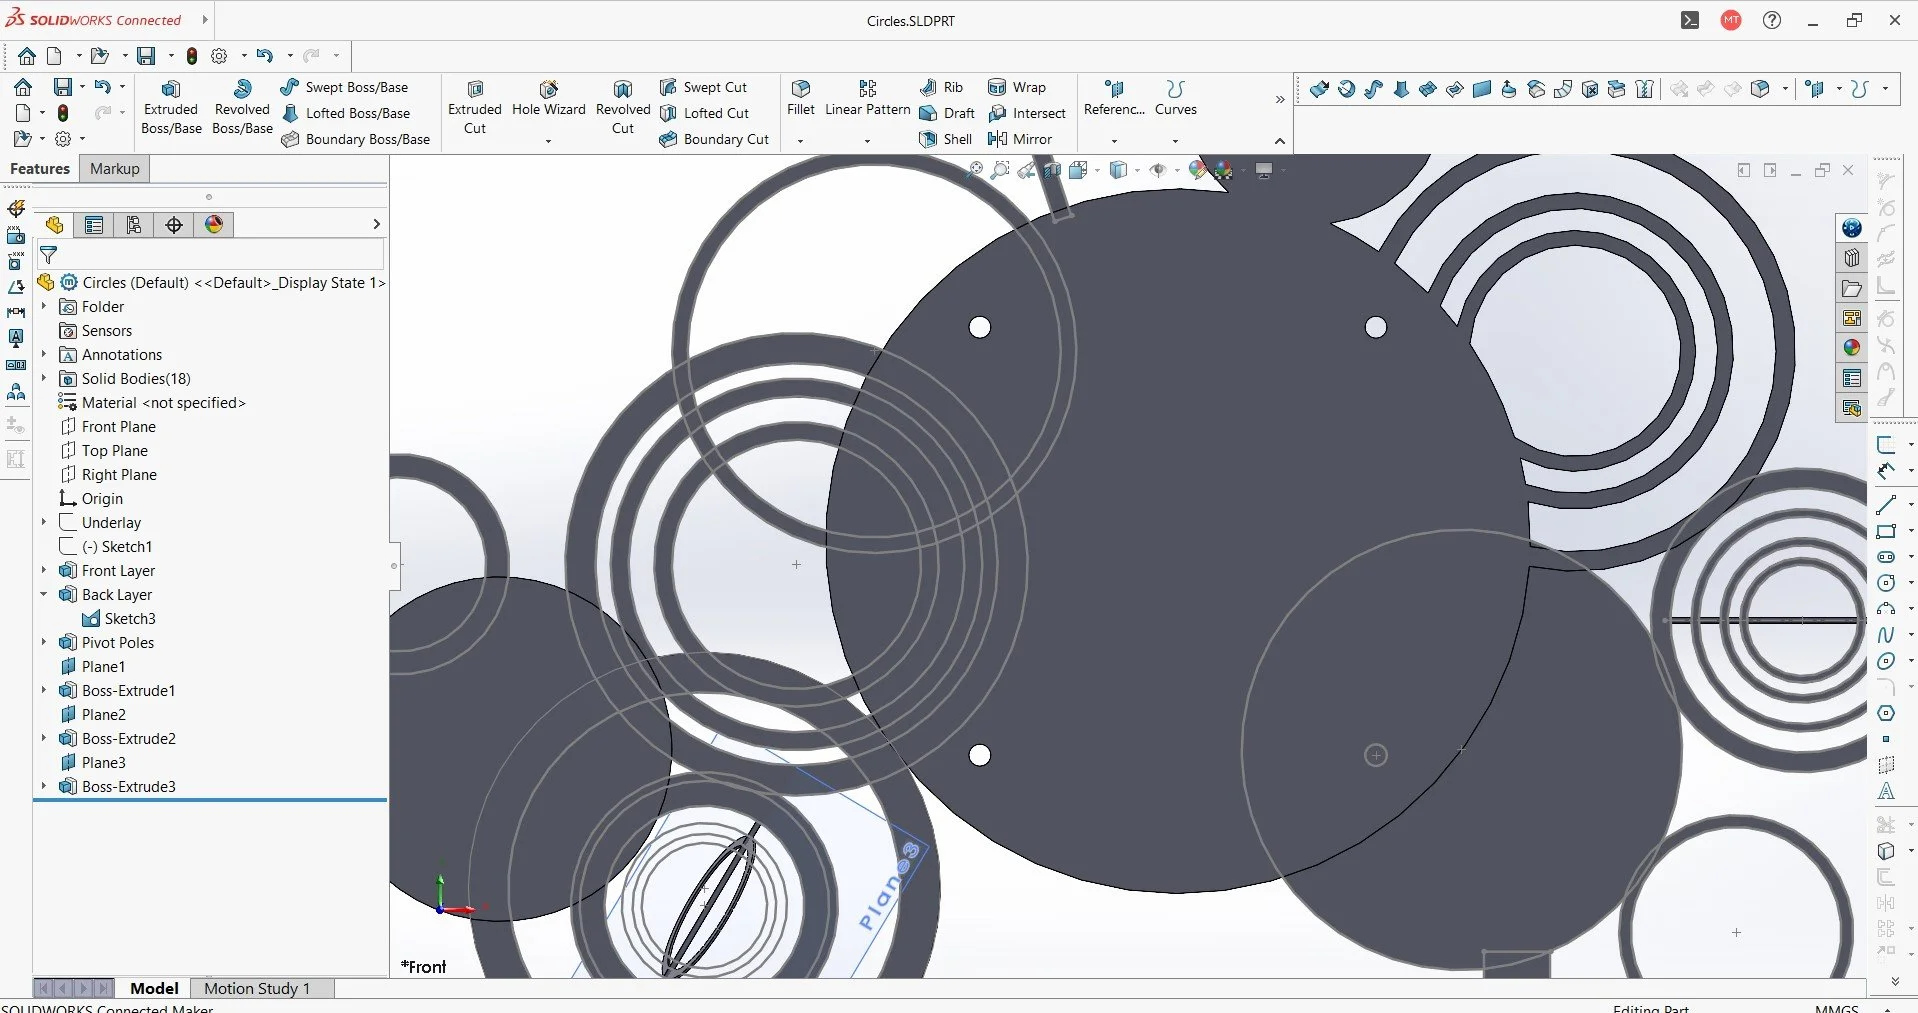The width and height of the screenshot is (1918, 1013).
Task: Collapse the Back Layer feature
Action: click(x=43, y=595)
